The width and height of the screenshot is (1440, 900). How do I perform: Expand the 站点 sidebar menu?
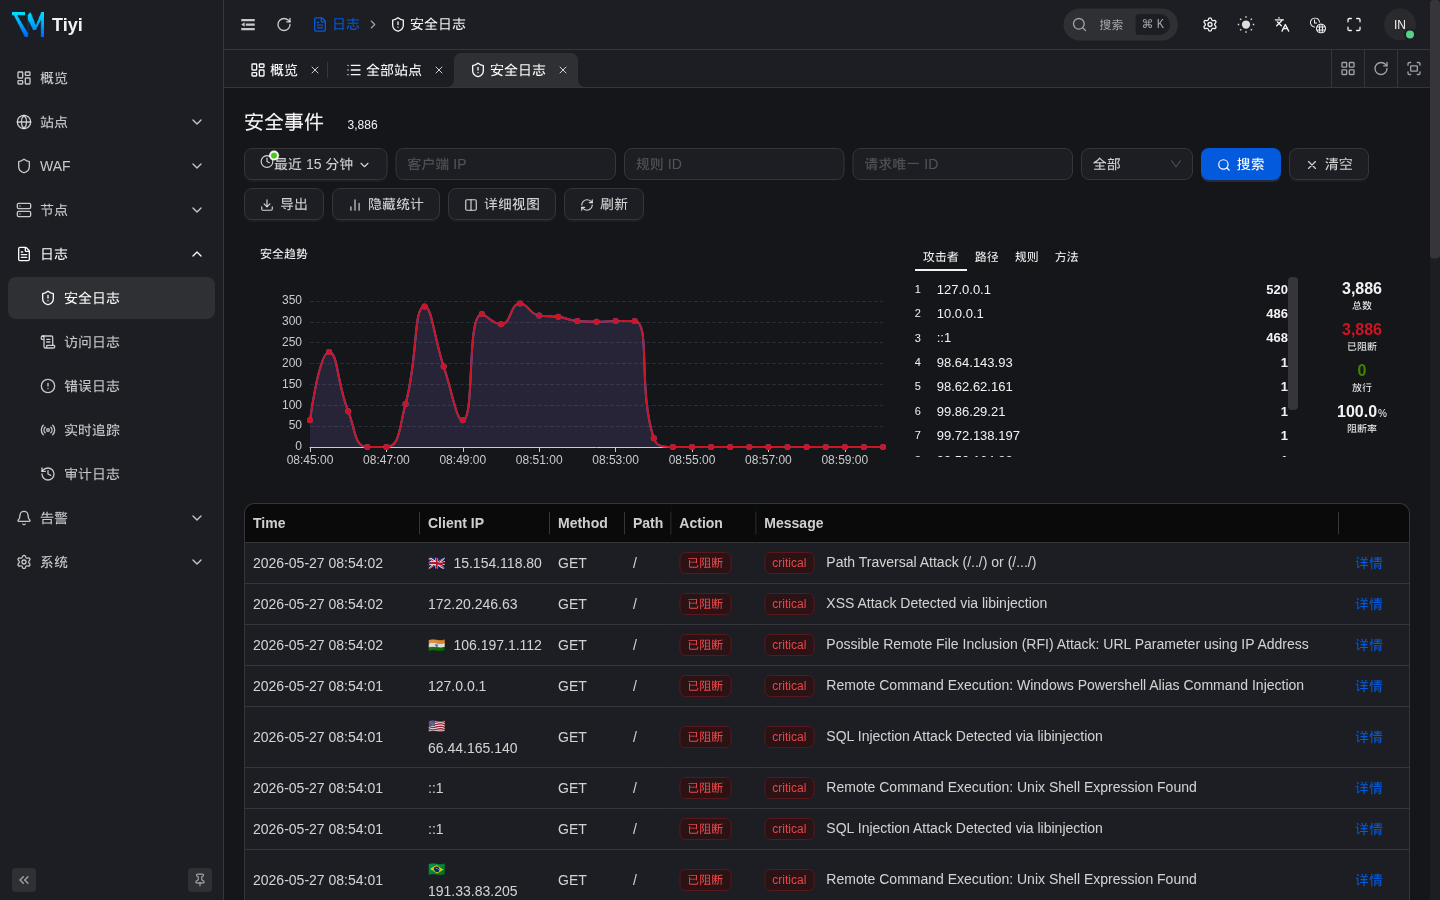[x=111, y=122]
